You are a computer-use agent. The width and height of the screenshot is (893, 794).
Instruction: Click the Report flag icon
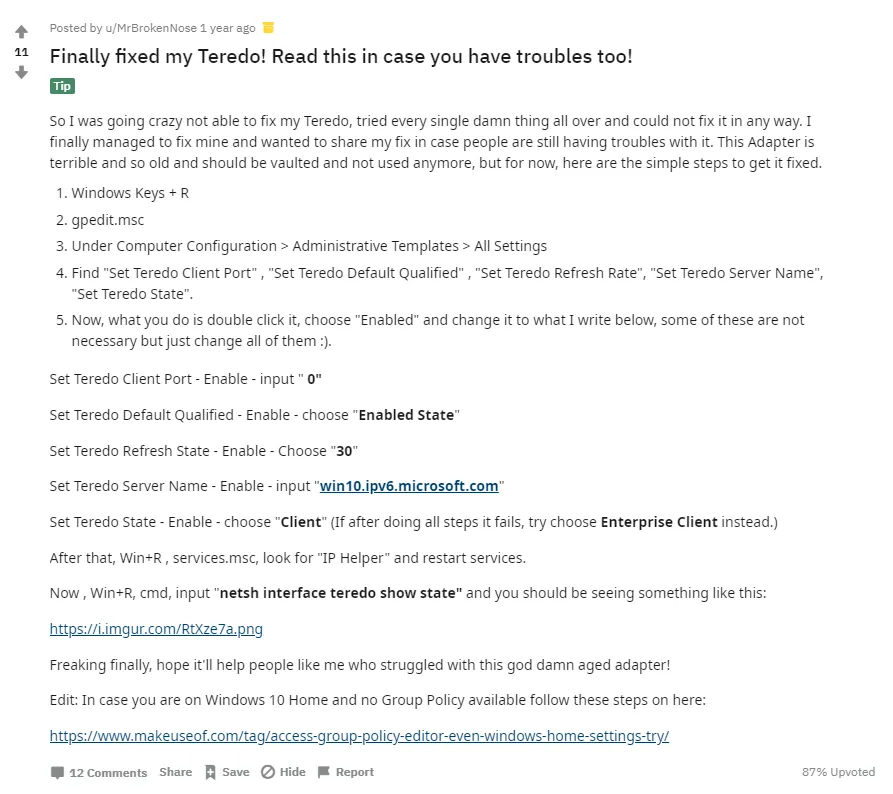[323, 772]
